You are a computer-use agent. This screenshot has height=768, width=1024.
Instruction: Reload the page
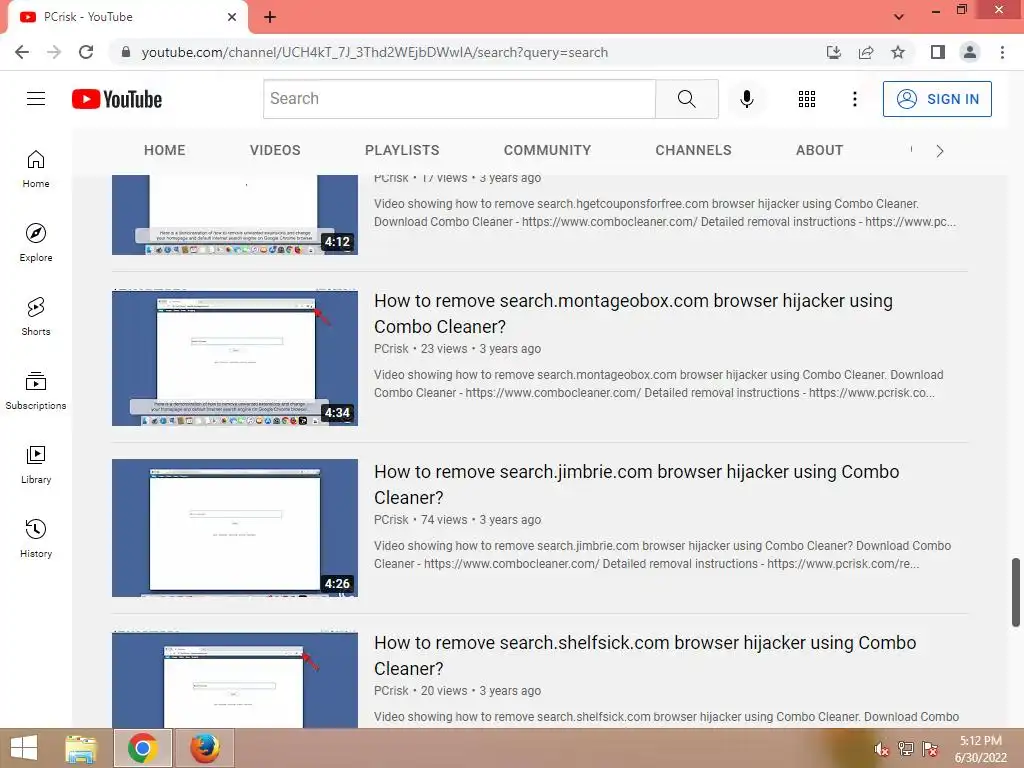pyautogui.click(x=86, y=52)
